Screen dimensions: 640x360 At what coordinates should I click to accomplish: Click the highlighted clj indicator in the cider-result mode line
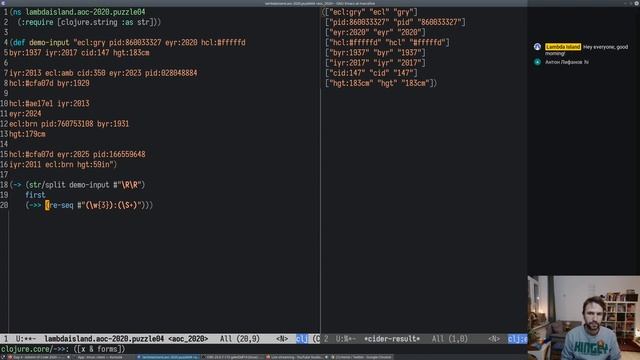click(518, 339)
